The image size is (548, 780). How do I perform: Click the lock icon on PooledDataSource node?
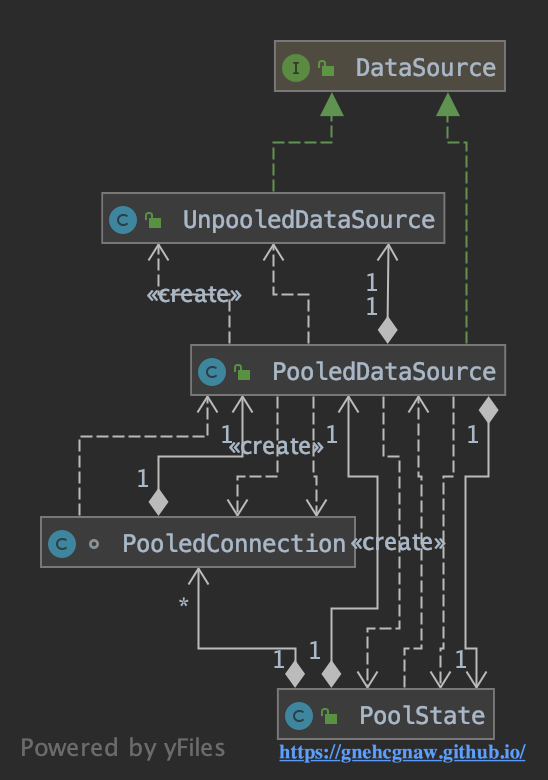(x=242, y=372)
